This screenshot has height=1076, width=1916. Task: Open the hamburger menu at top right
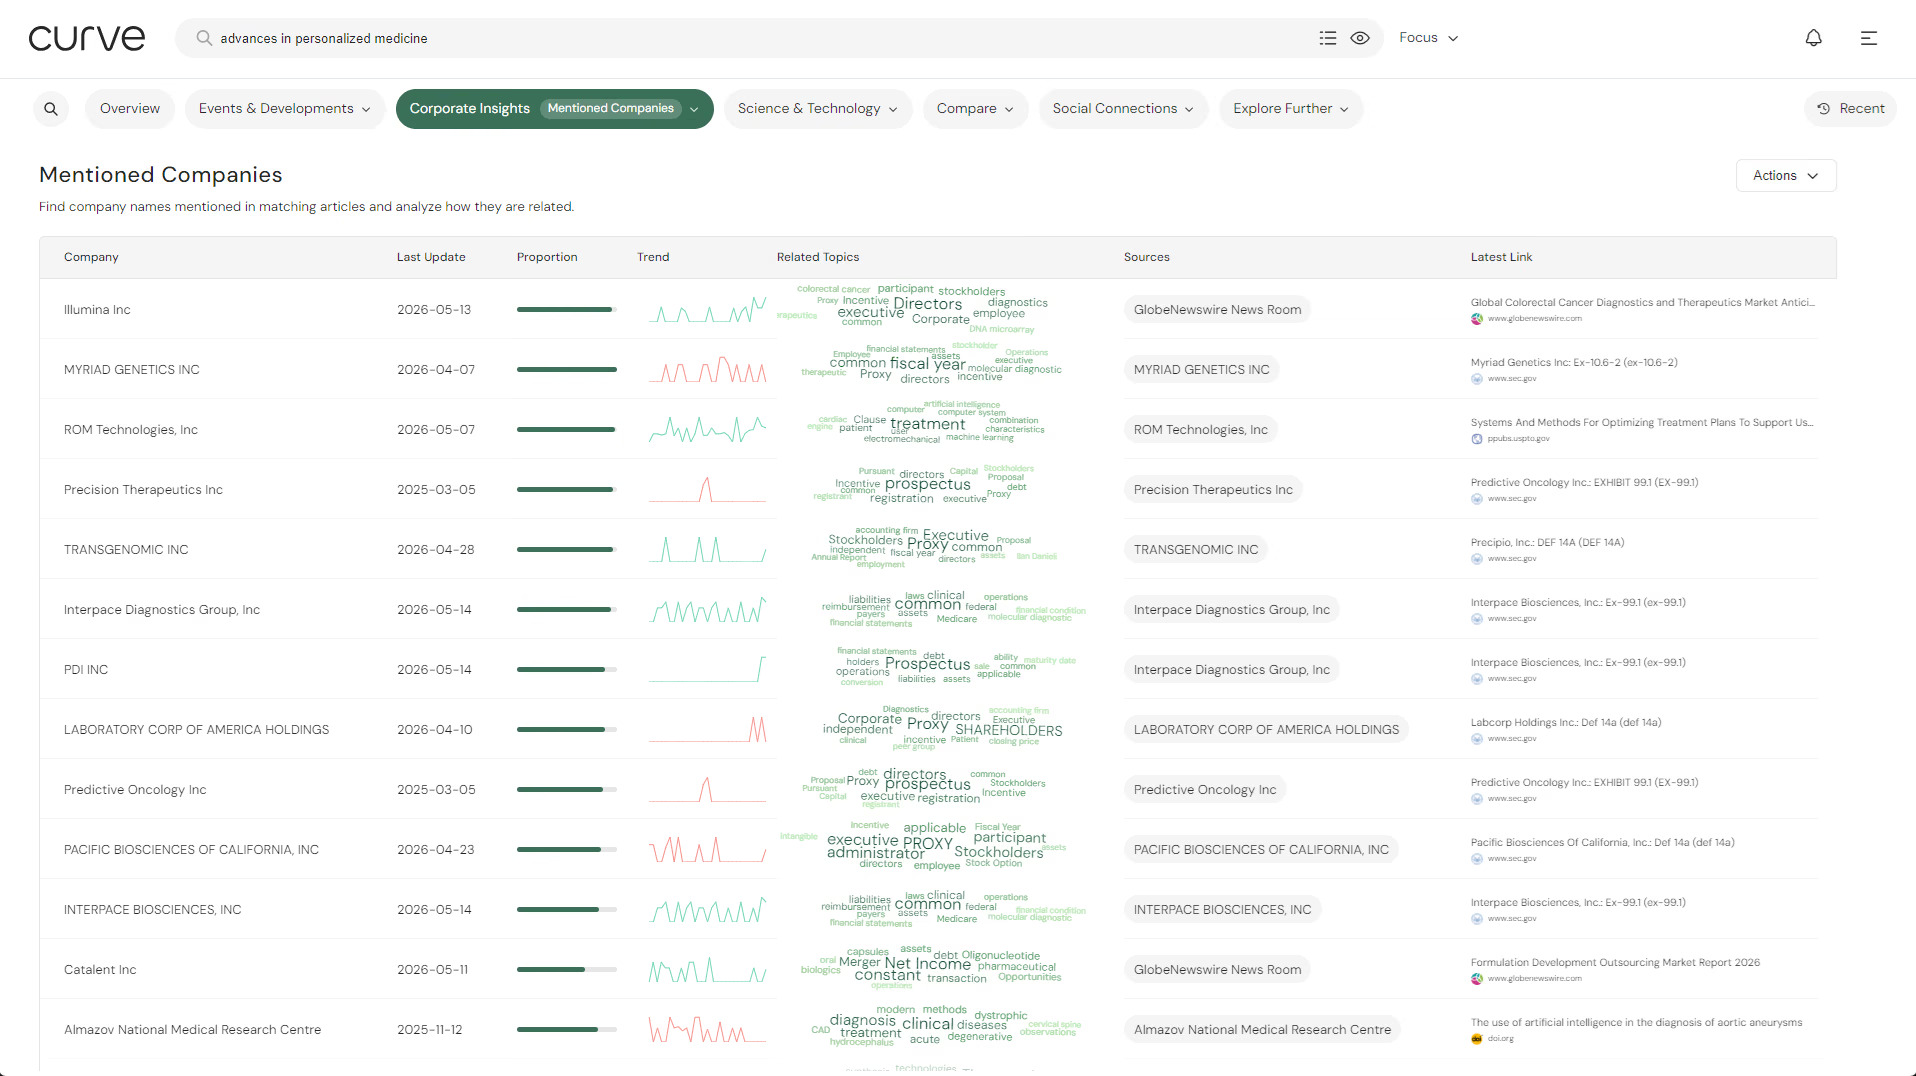[1869, 38]
